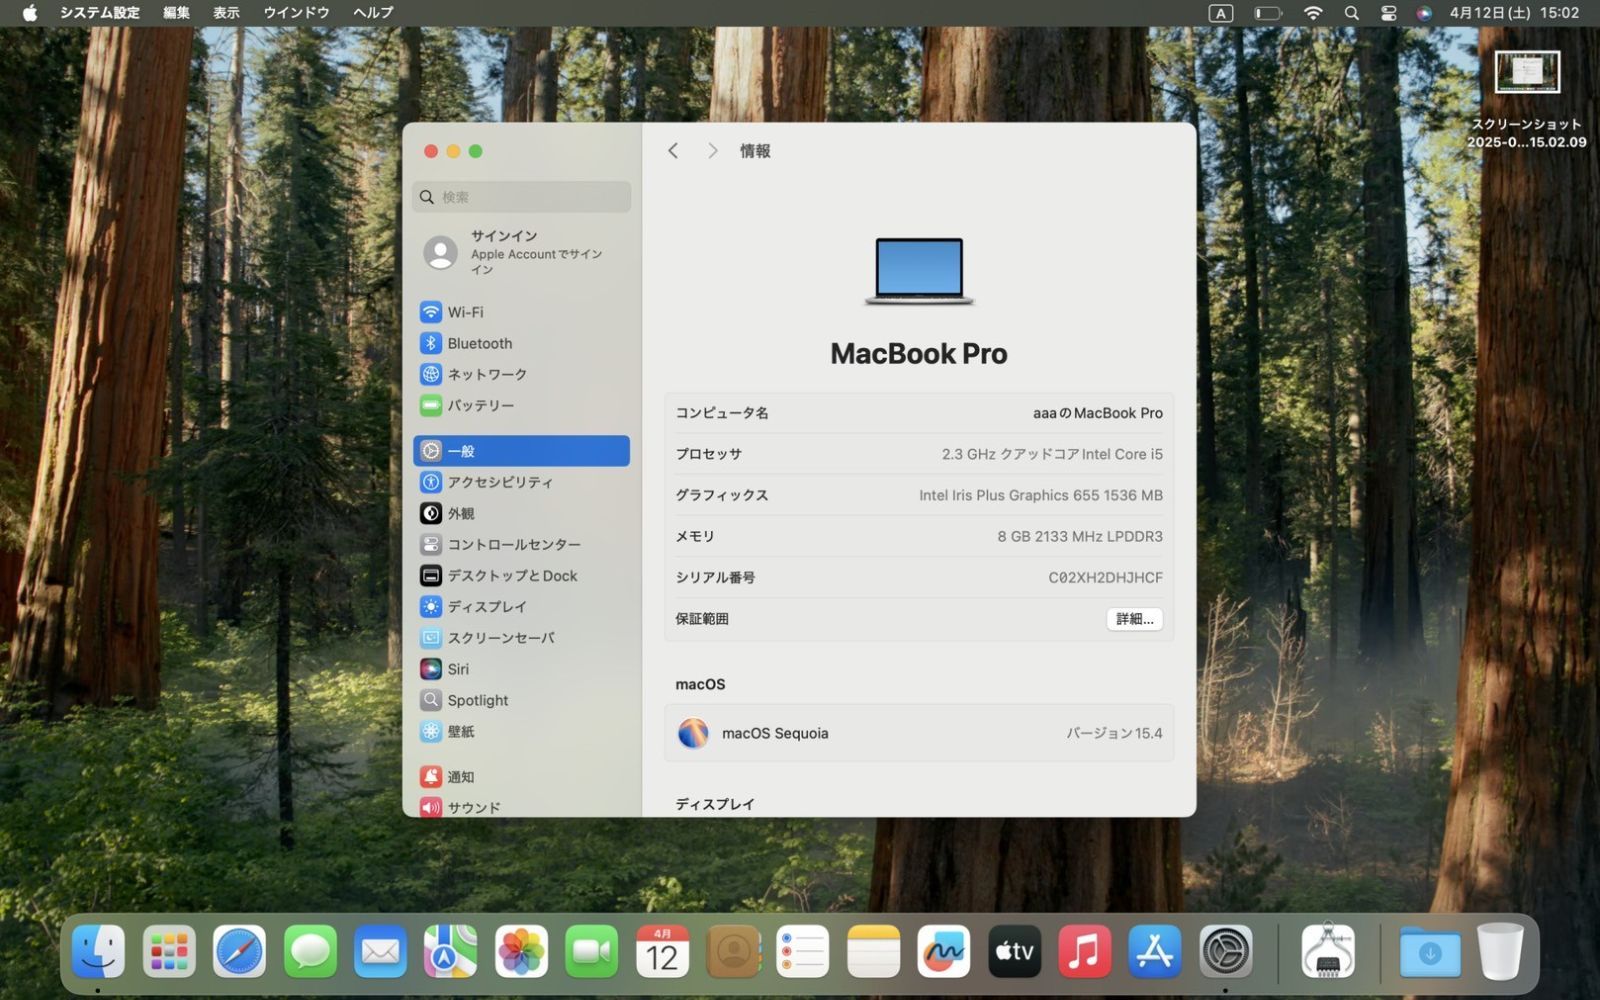Open デスクトップとDock settings
Screen dimensions: 1600x1000
point(521,575)
